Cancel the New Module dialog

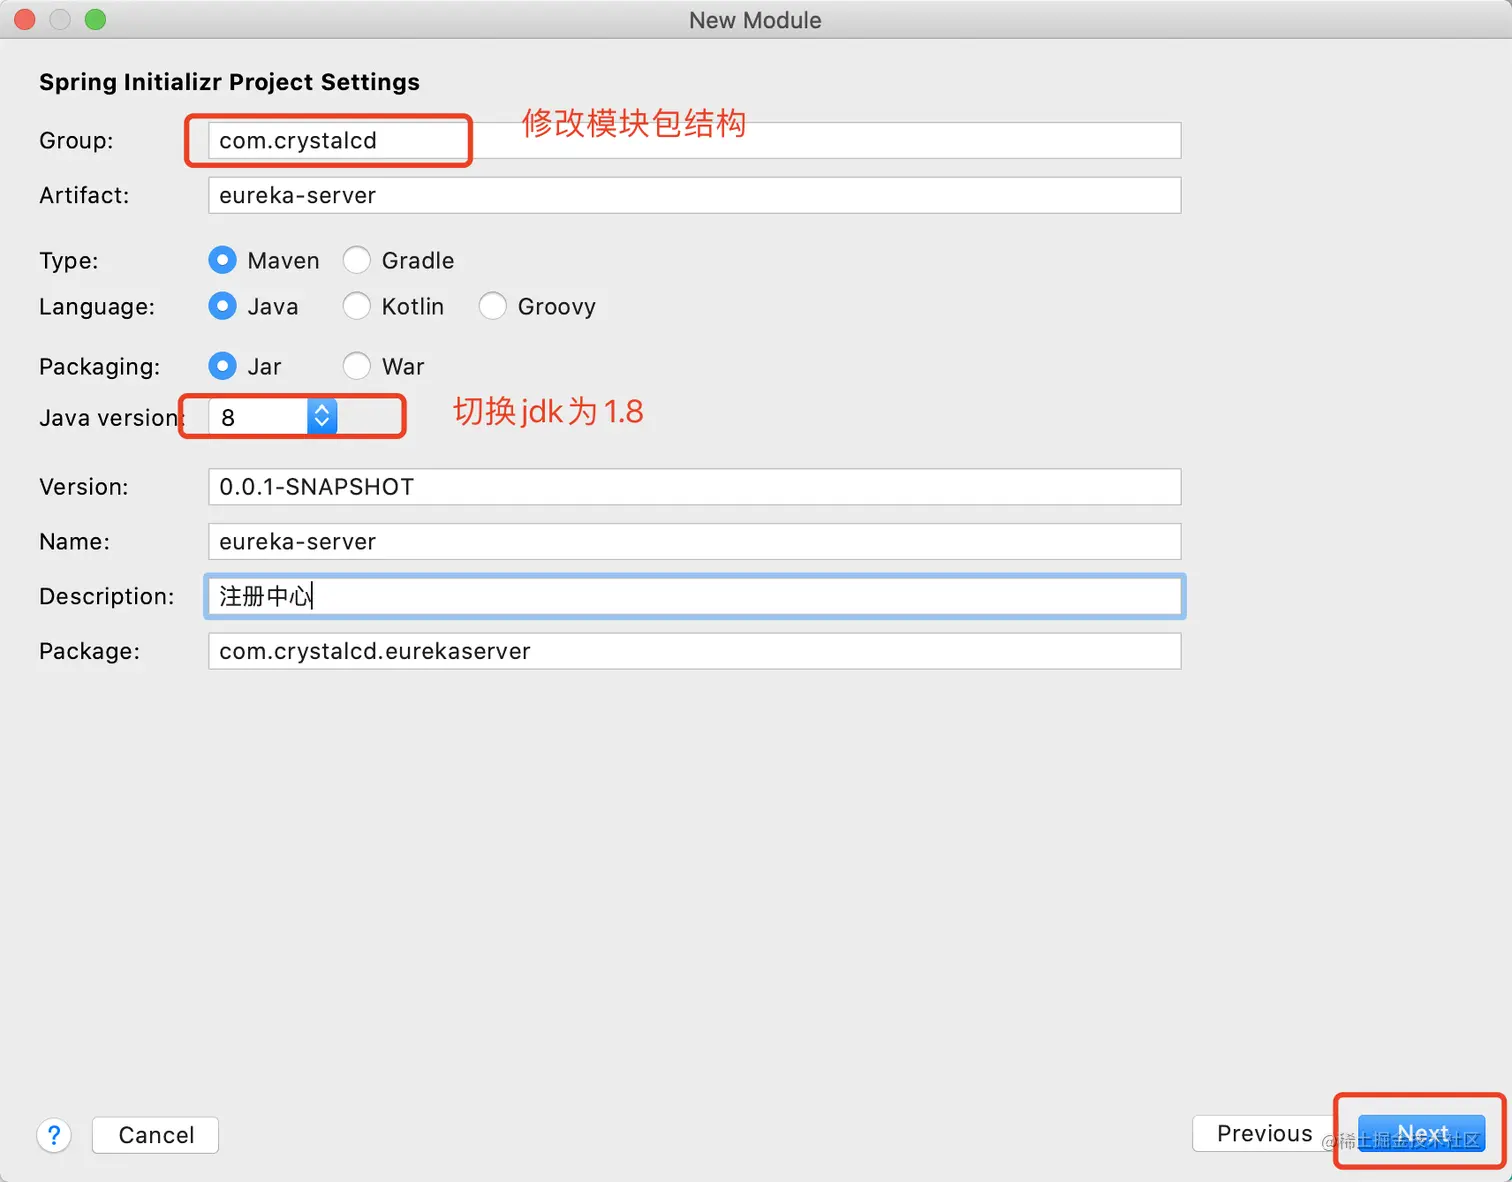[155, 1135]
